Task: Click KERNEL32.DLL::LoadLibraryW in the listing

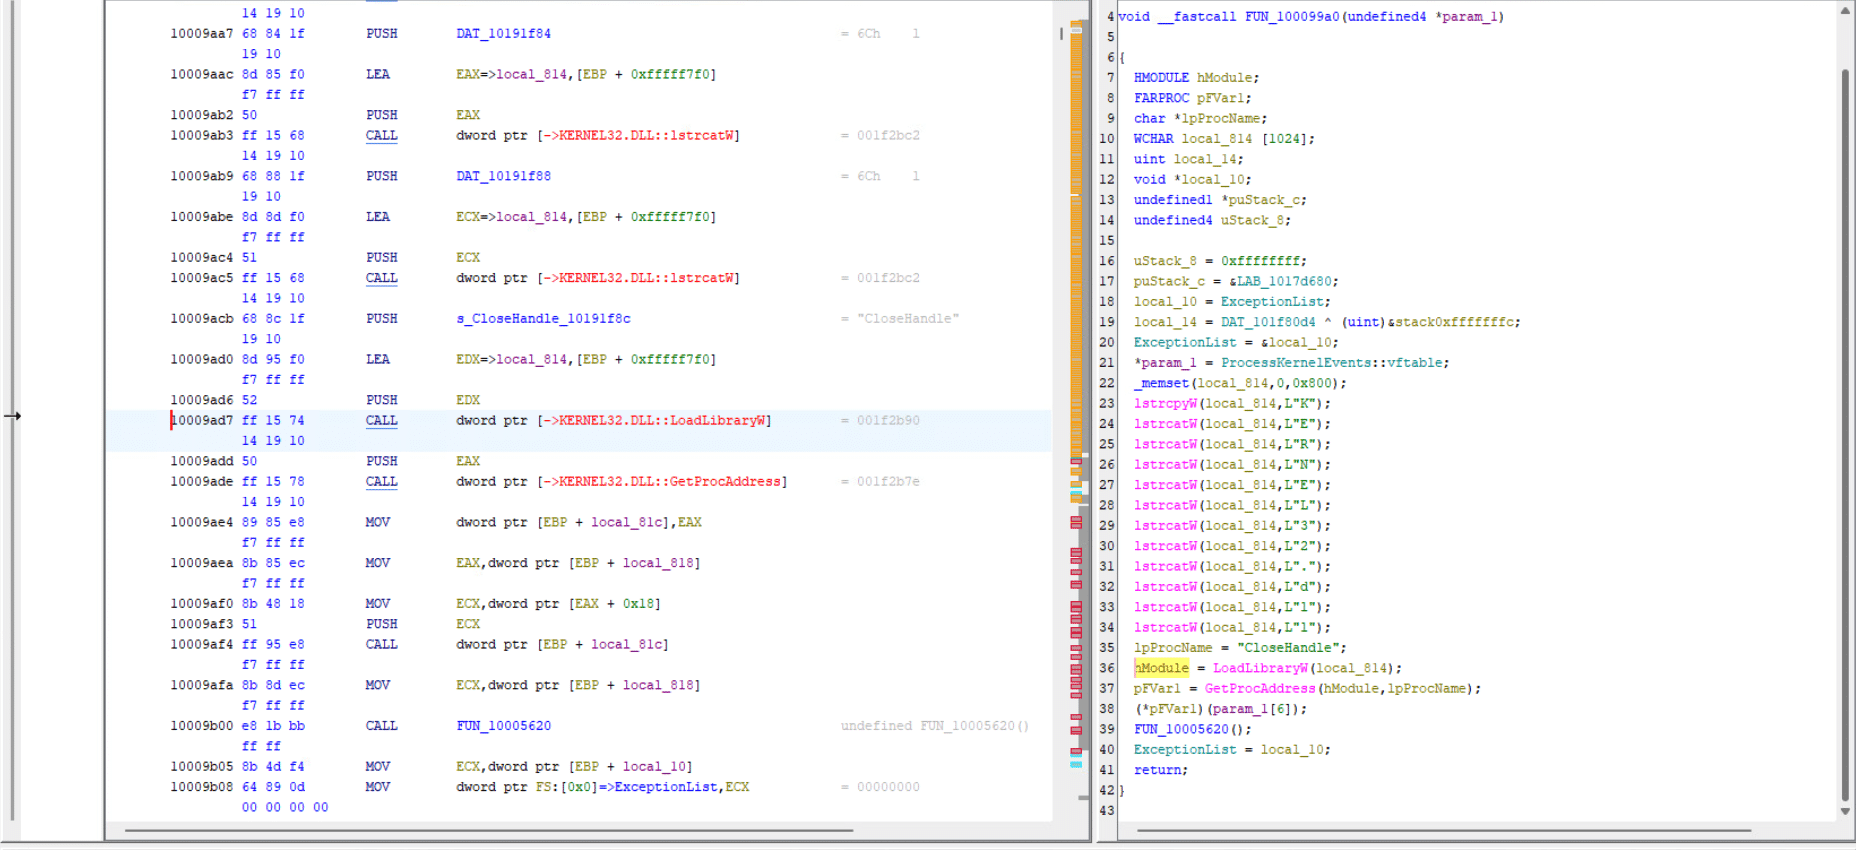Action: coord(662,421)
